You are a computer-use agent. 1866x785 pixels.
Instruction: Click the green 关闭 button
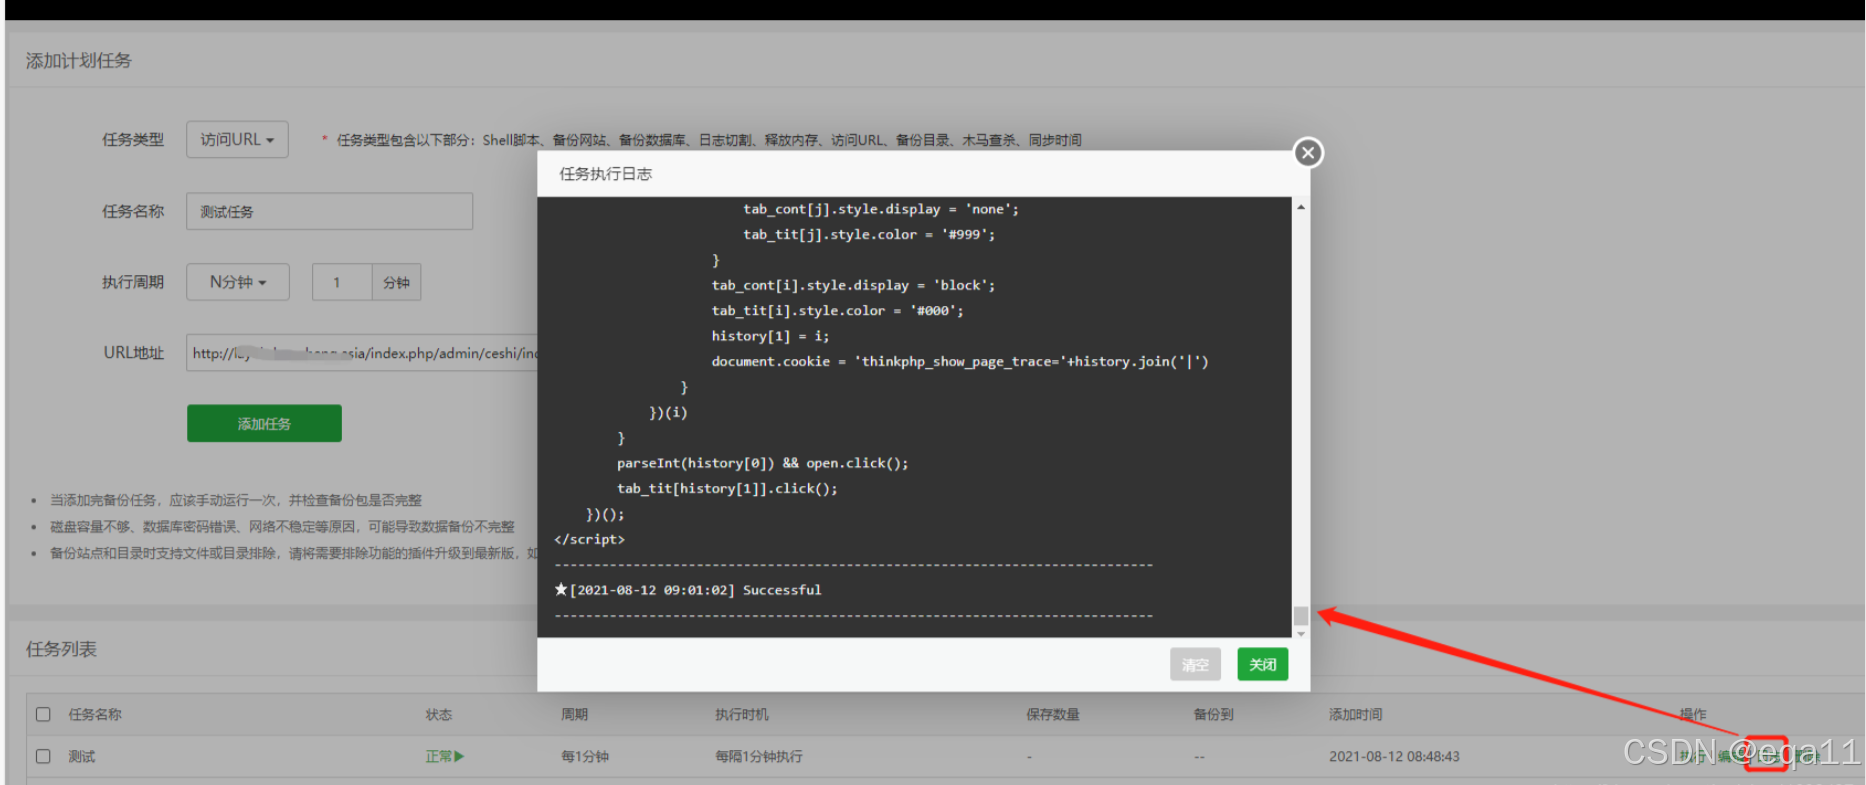pos(1262,664)
